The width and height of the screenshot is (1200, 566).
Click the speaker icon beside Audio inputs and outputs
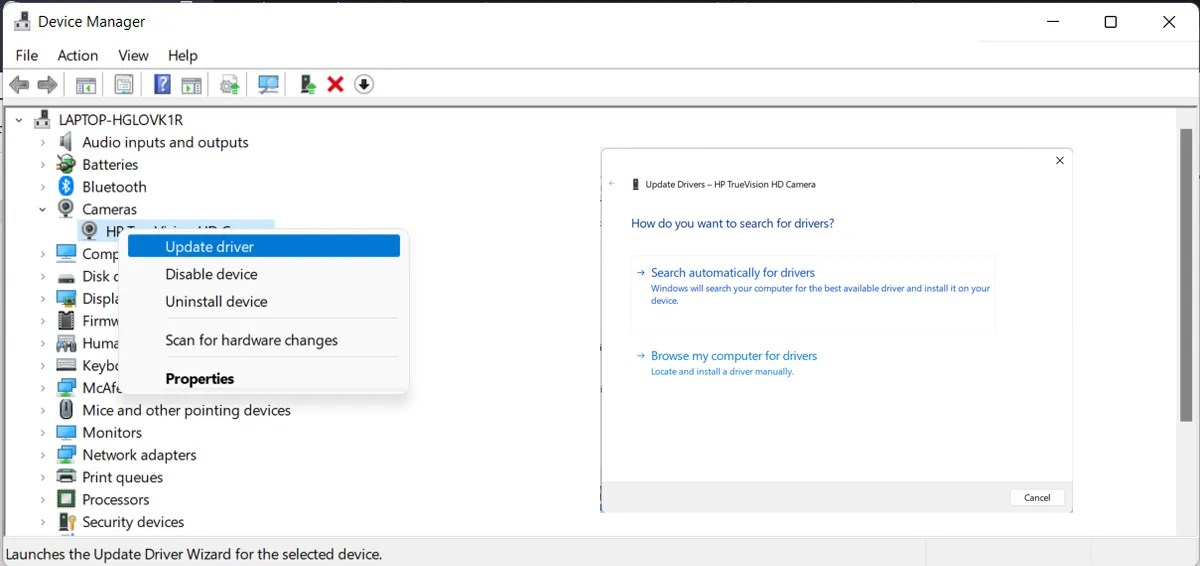(66, 142)
